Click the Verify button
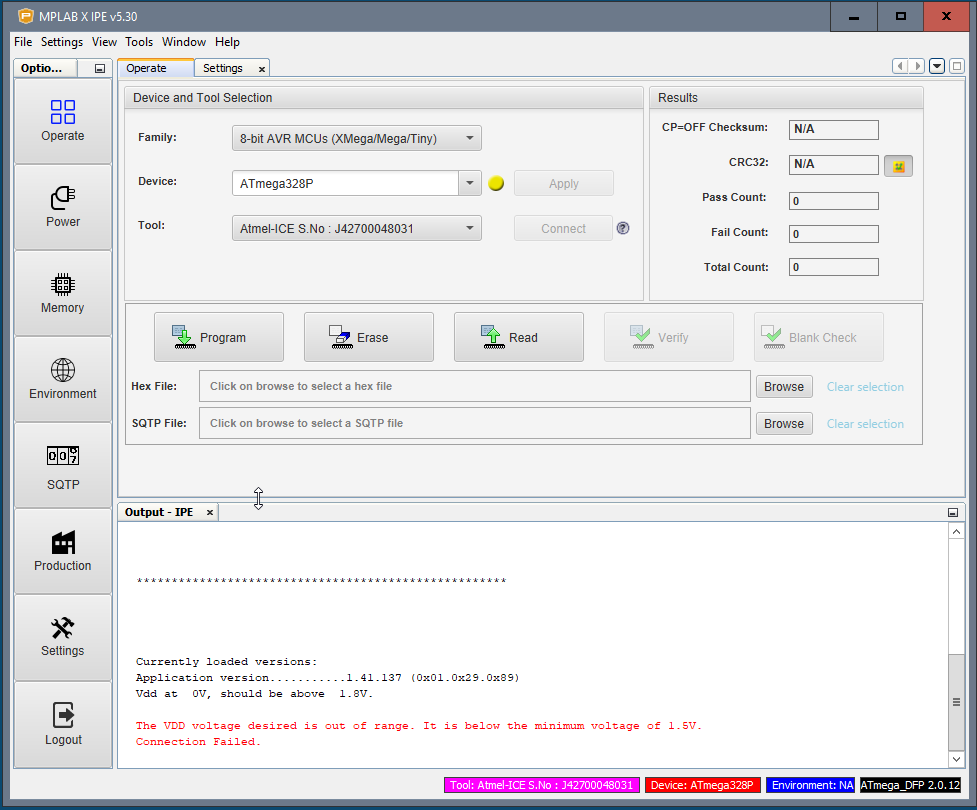Screen dimensions: 977x810 669,337
